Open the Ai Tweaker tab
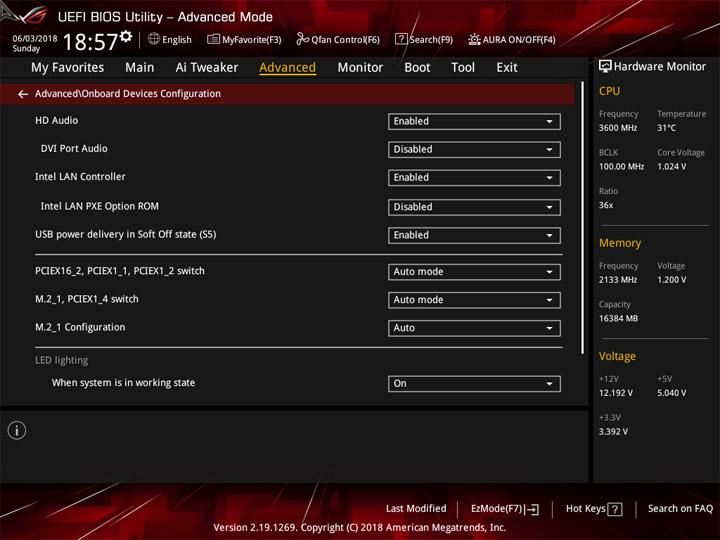 [207, 68]
